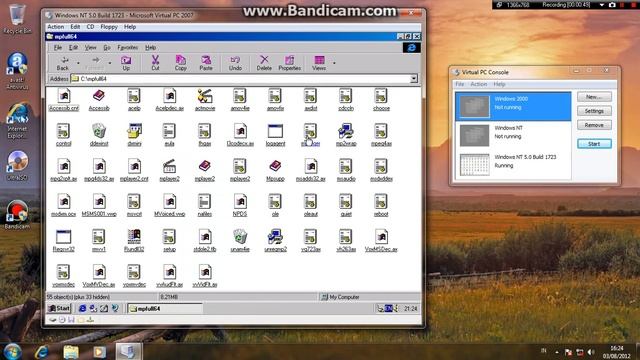Screen dimensions: 640x360
Task: Click the Start button in Virtual PC Console
Action: (594, 144)
